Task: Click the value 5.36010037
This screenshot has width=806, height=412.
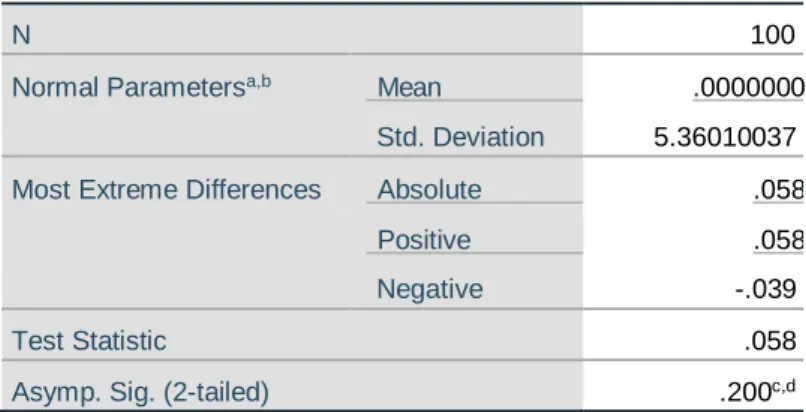Action: tap(725, 137)
